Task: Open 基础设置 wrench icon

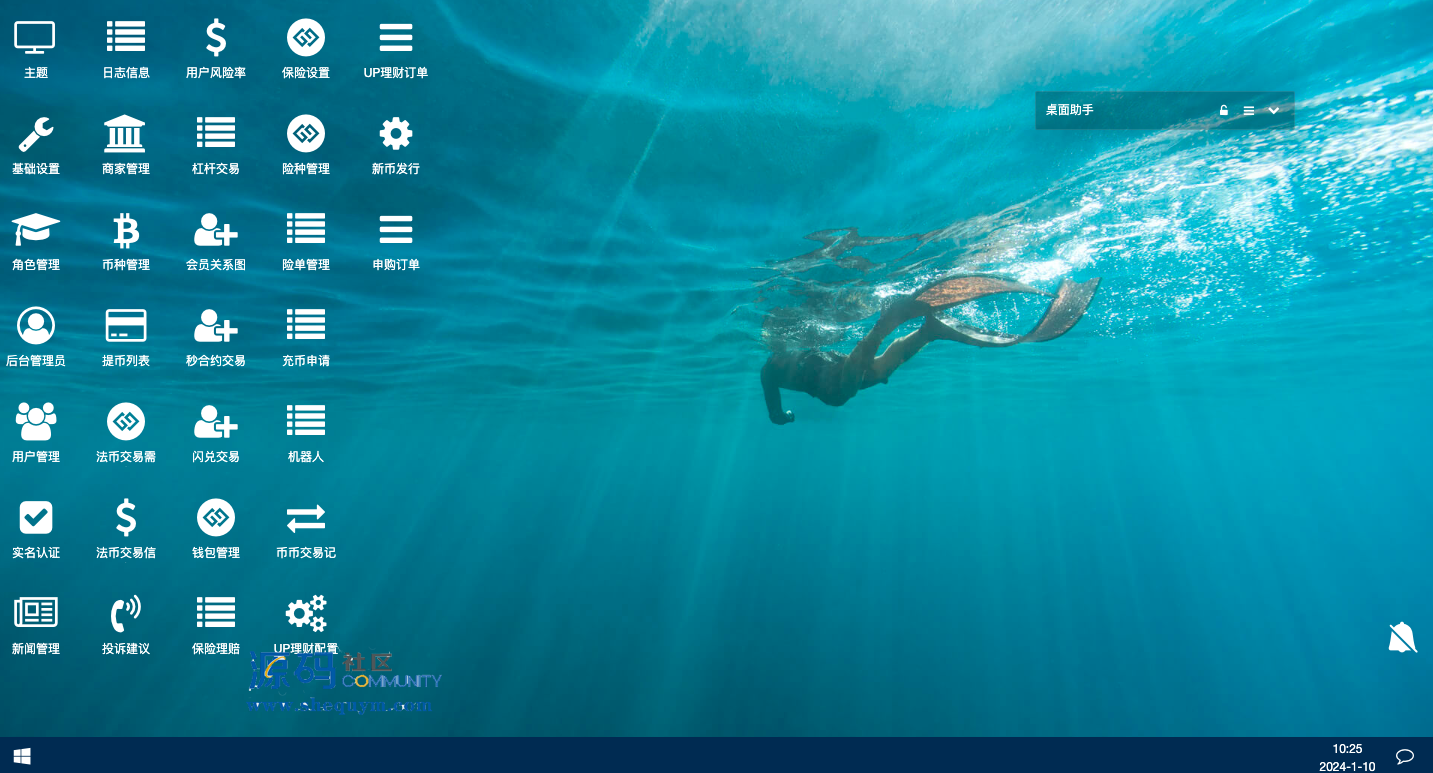Action: point(35,134)
